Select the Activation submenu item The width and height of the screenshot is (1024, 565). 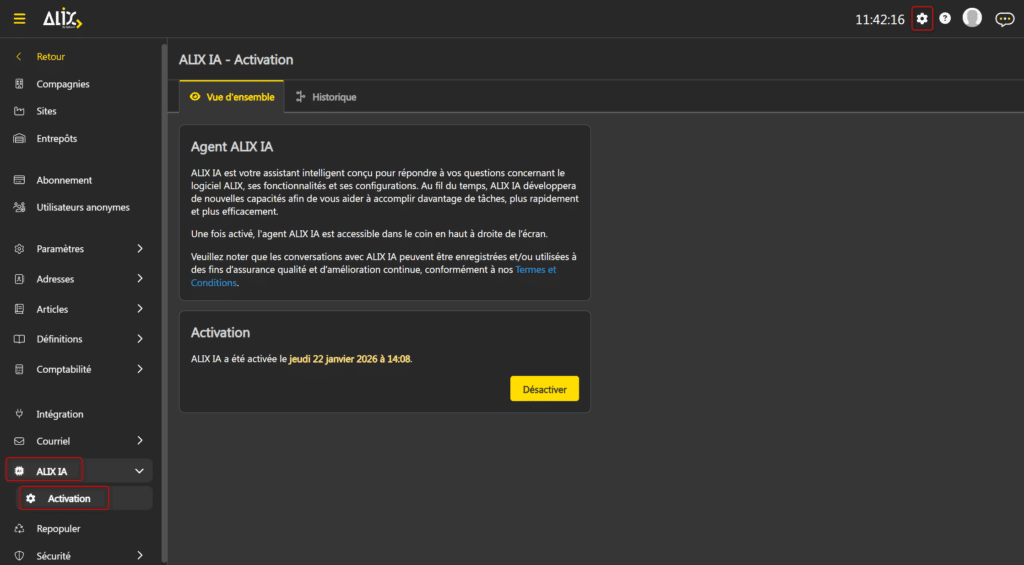[68, 498]
